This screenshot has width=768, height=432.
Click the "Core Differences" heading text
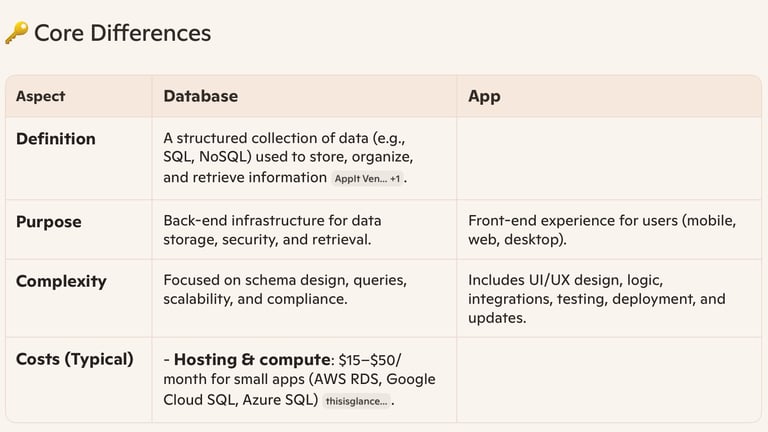coord(122,33)
